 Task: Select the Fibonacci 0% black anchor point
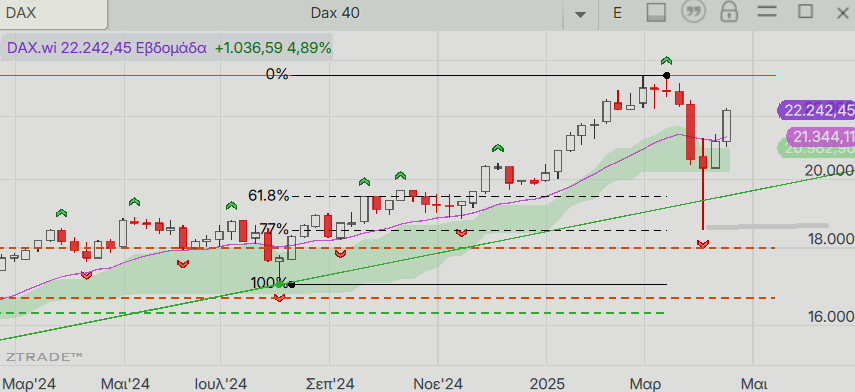pyautogui.click(x=666, y=75)
